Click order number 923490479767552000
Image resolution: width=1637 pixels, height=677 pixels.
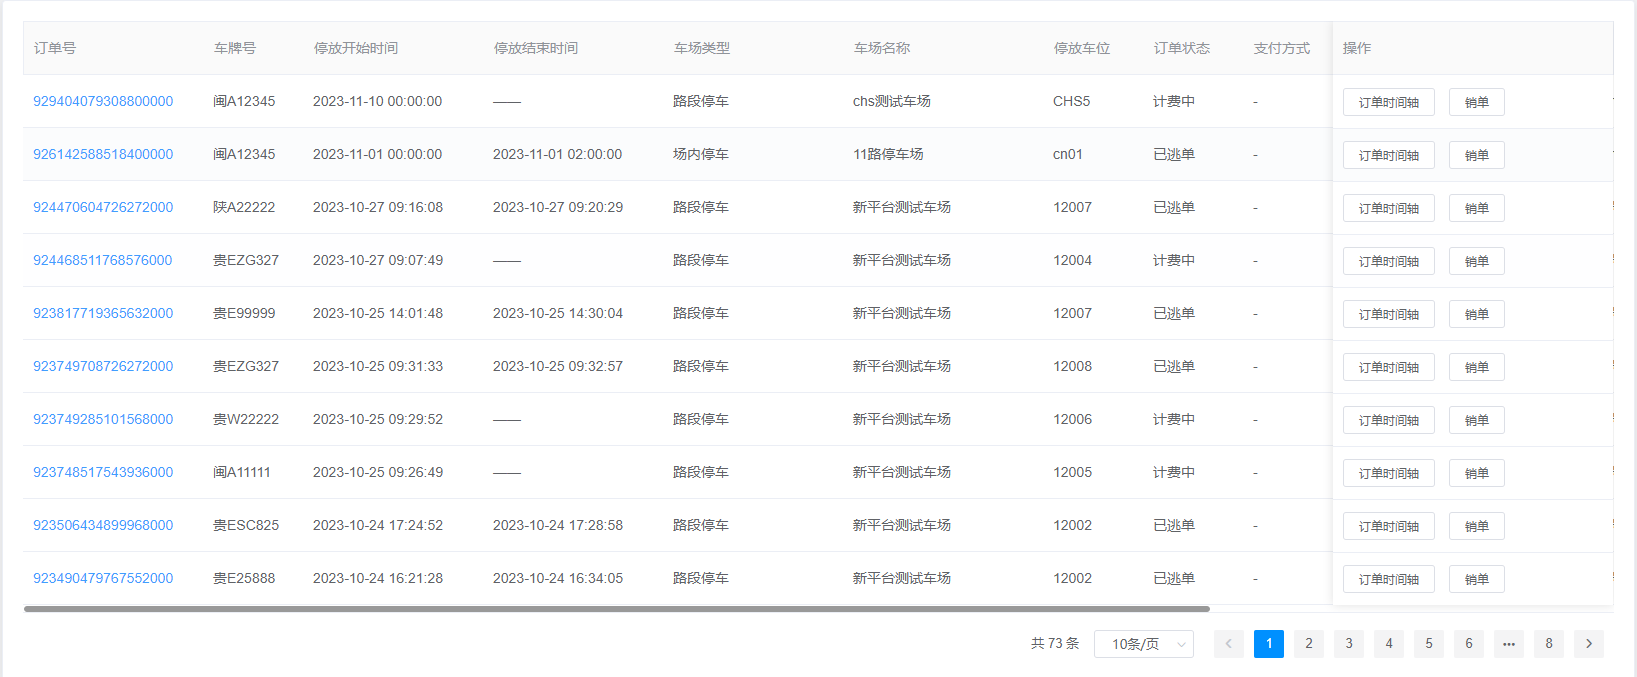[103, 578]
